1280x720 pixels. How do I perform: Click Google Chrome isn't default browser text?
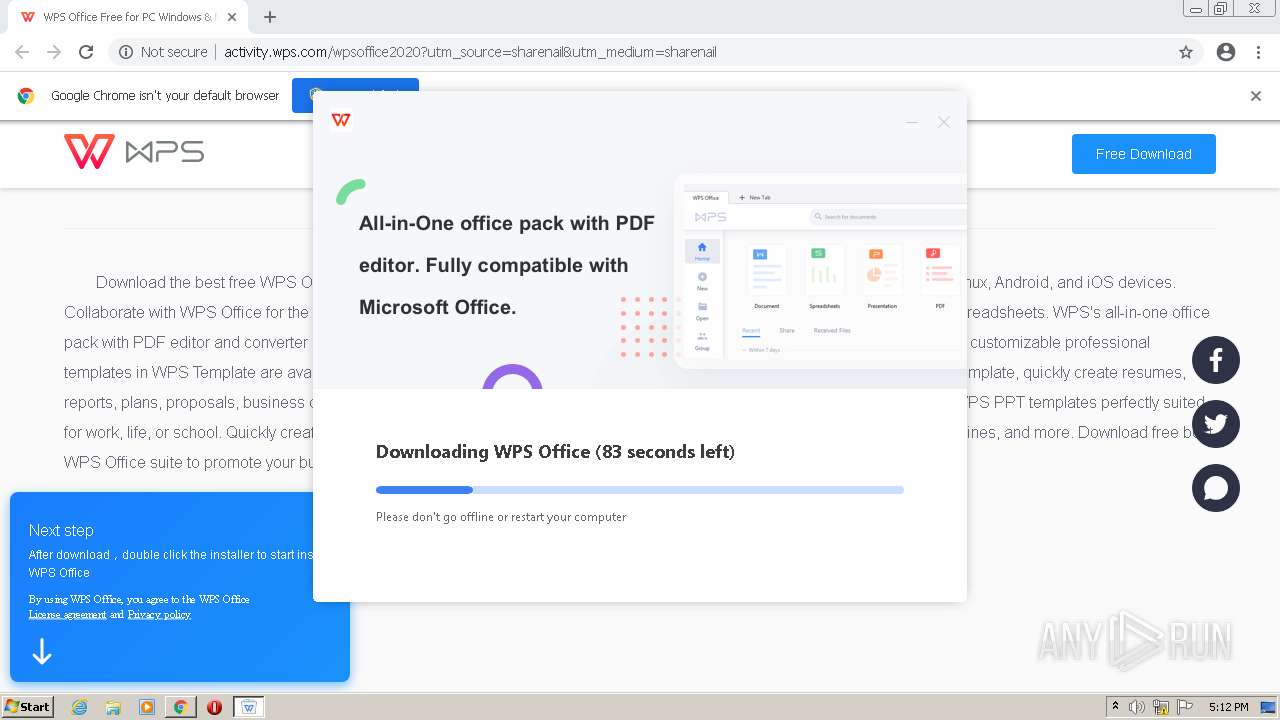click(165, 96)
